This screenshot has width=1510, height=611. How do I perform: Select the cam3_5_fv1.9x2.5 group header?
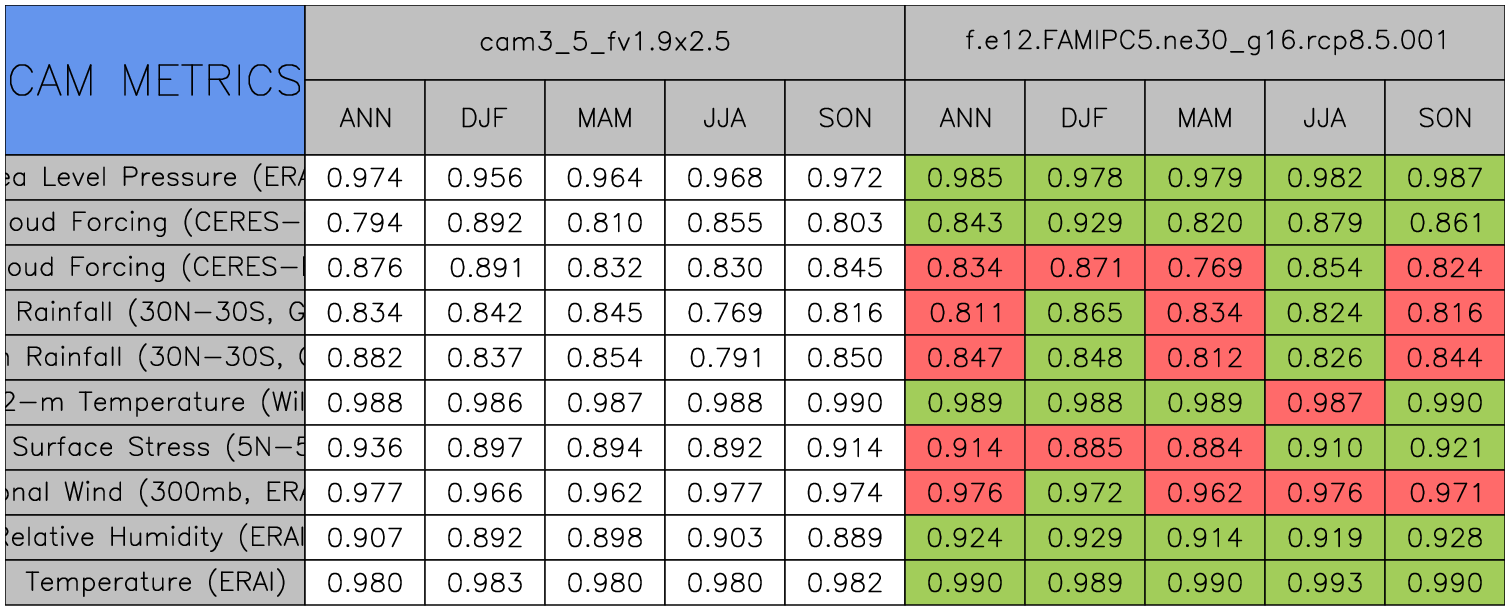(604, 42)
